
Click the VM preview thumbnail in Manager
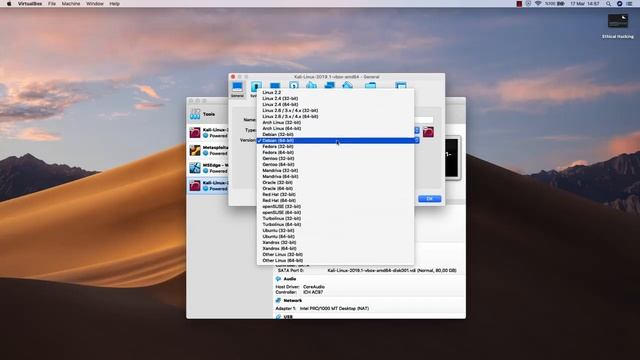tap(452, 158)
